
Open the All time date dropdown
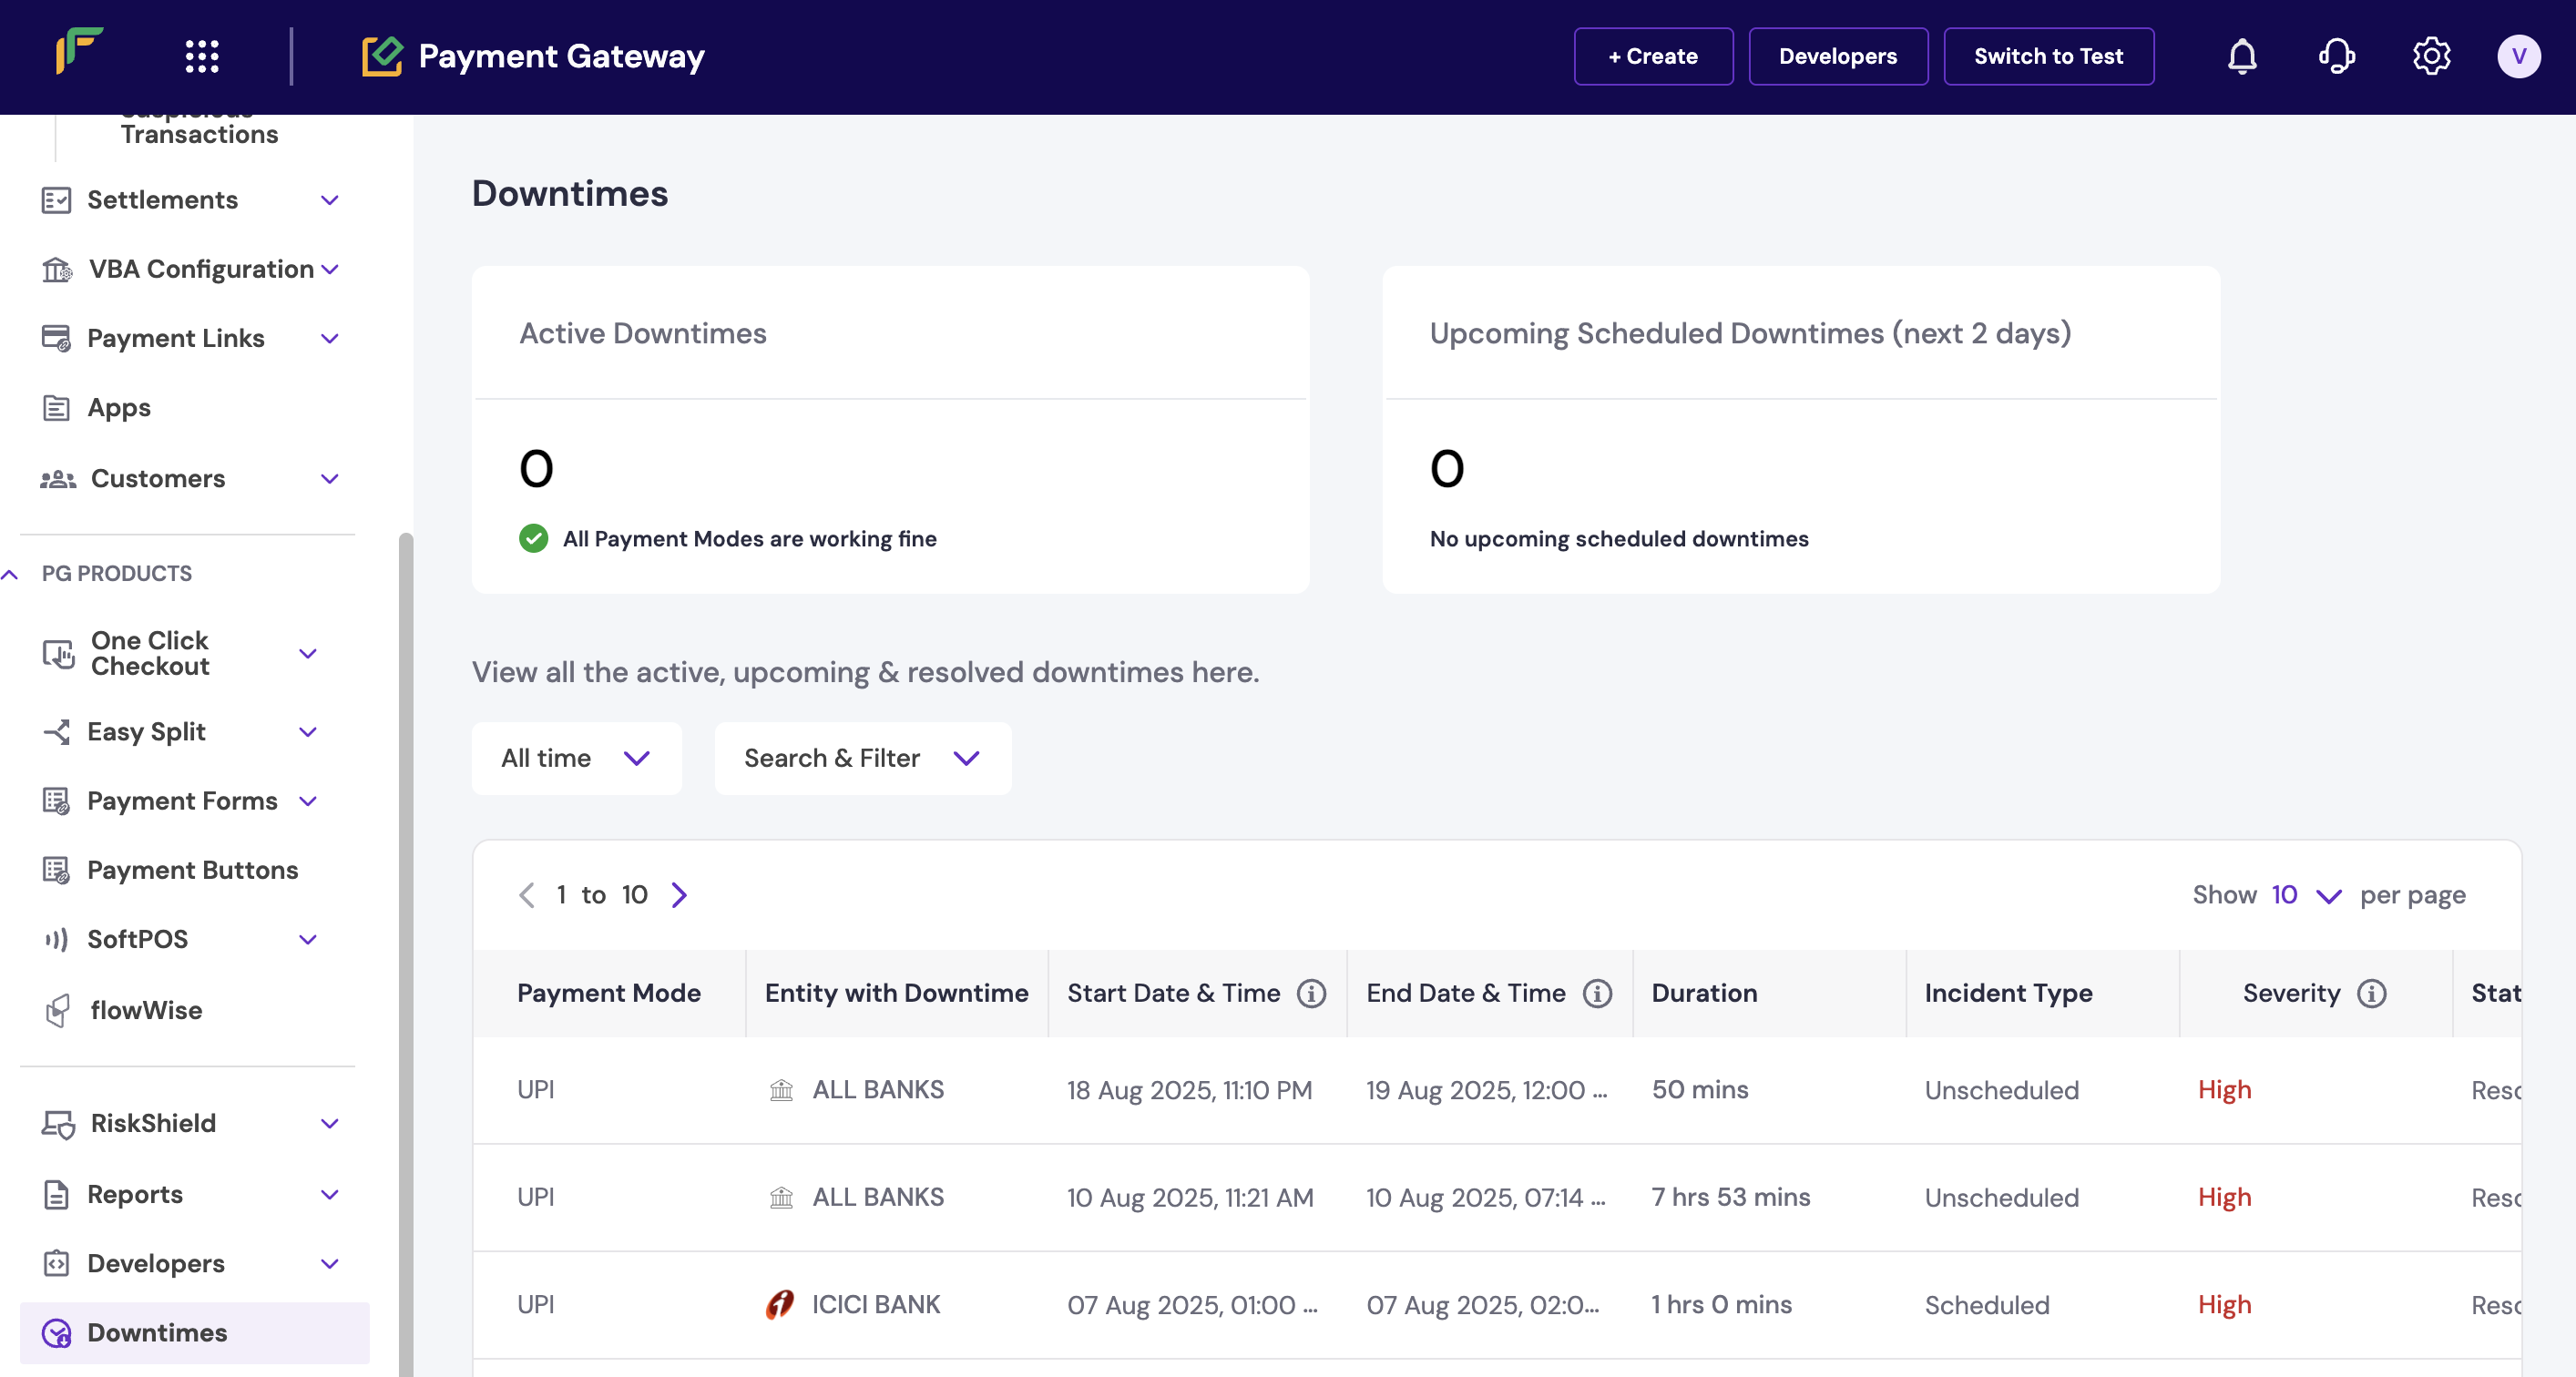click(576, 758)
